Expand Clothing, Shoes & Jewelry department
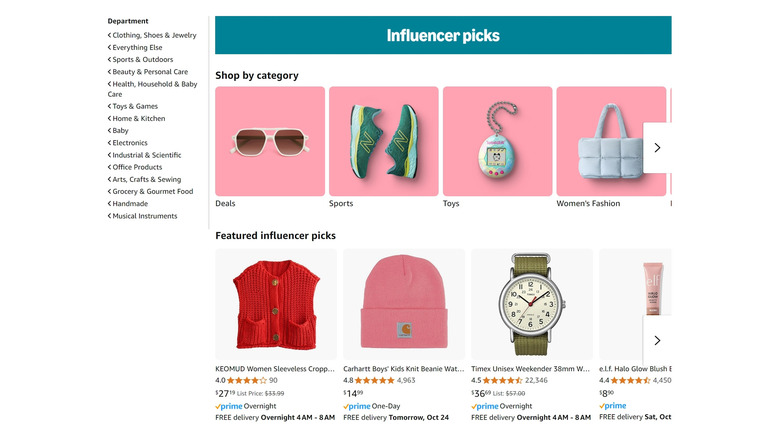This screenshot has height=438, width=780. [x=154, y=35]
